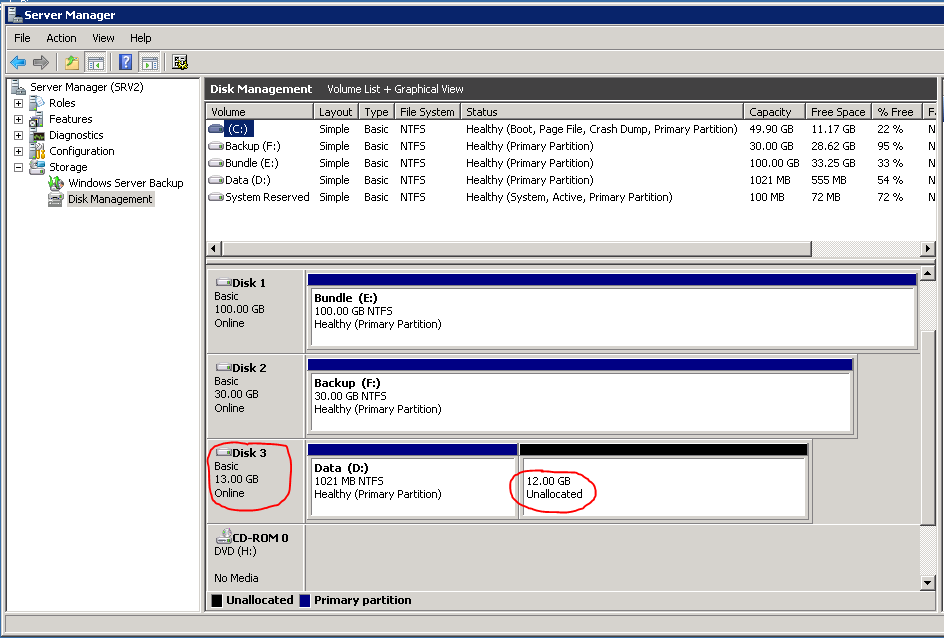Expand the Configuration tree node
Screen dimensions: 944x638
[x=19, y=151]
